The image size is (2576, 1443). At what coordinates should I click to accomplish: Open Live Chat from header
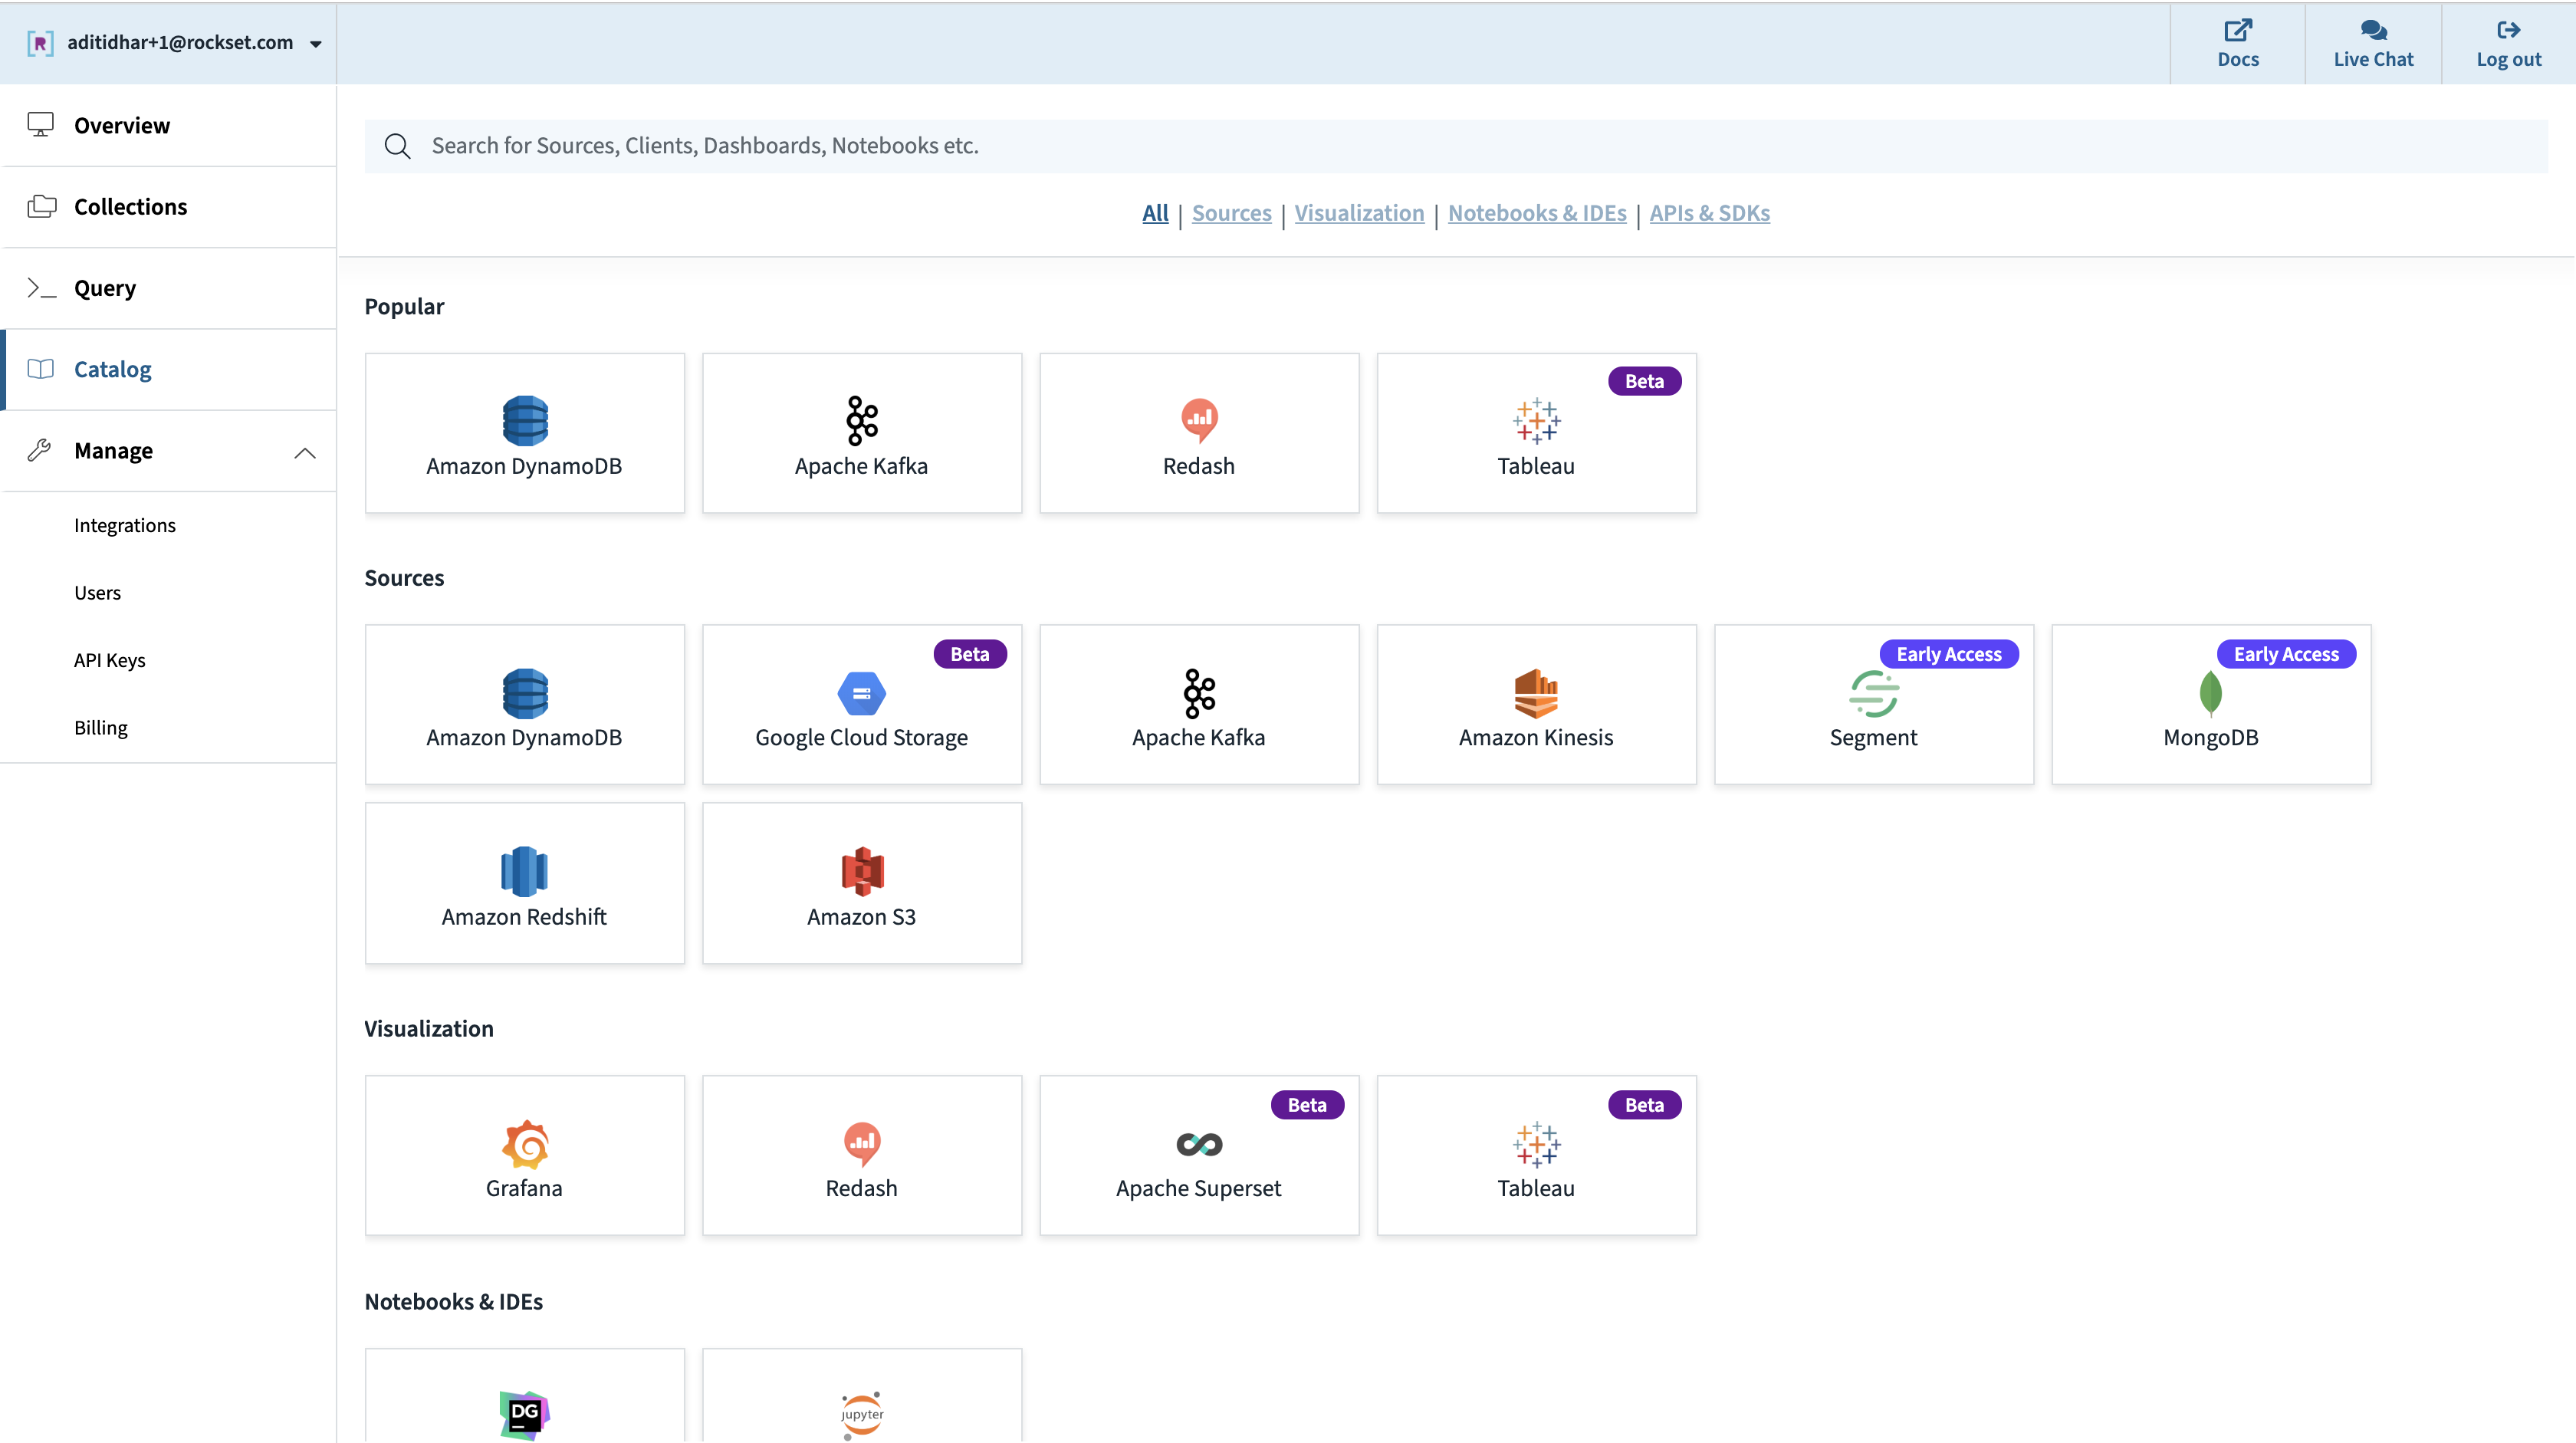tap(2372, 44)
